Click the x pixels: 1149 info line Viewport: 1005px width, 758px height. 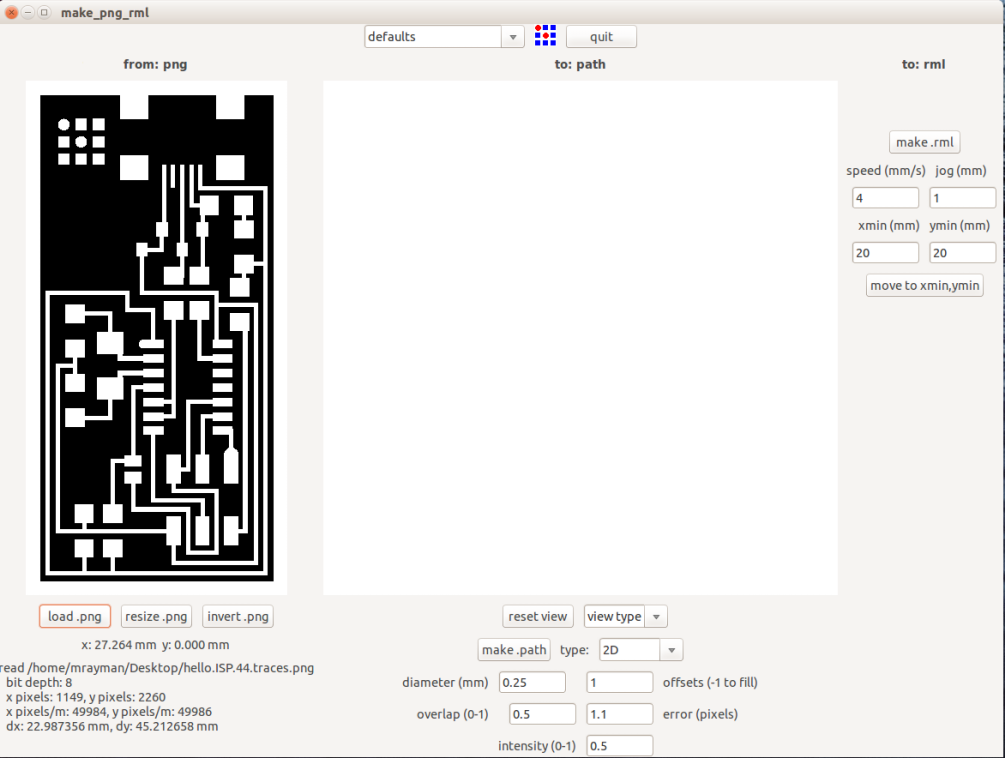click(86, 697)
